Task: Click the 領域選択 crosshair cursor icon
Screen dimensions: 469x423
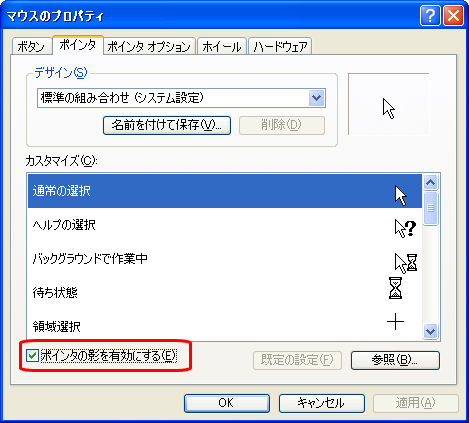Action: point(395,321)
